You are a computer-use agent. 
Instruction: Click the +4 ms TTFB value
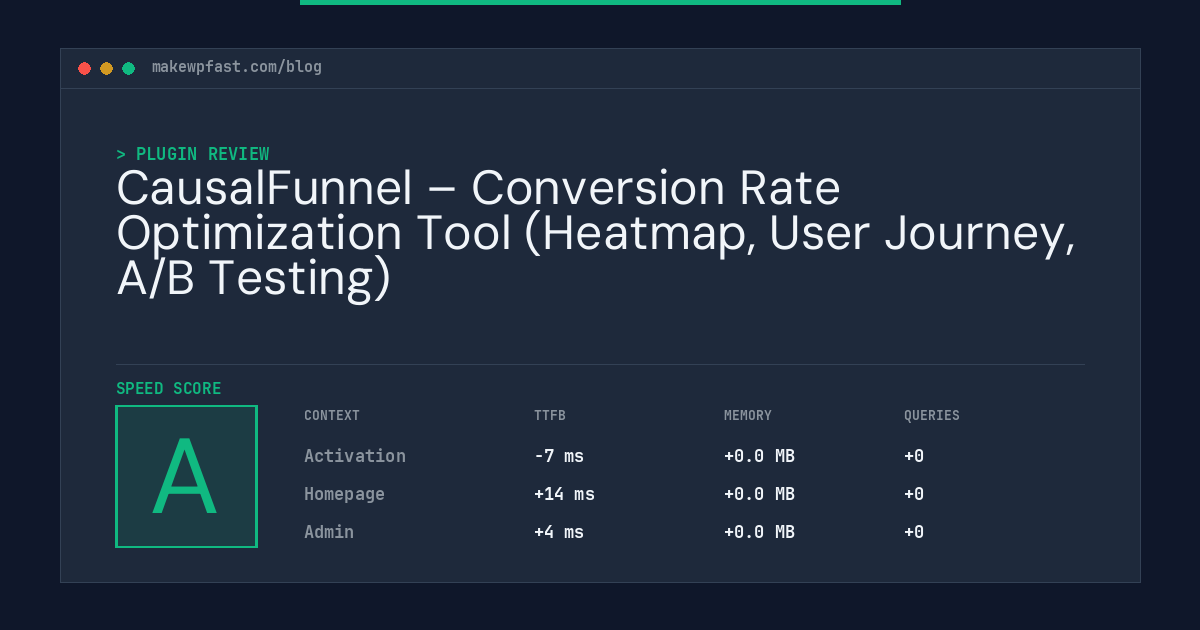[559, 532]
